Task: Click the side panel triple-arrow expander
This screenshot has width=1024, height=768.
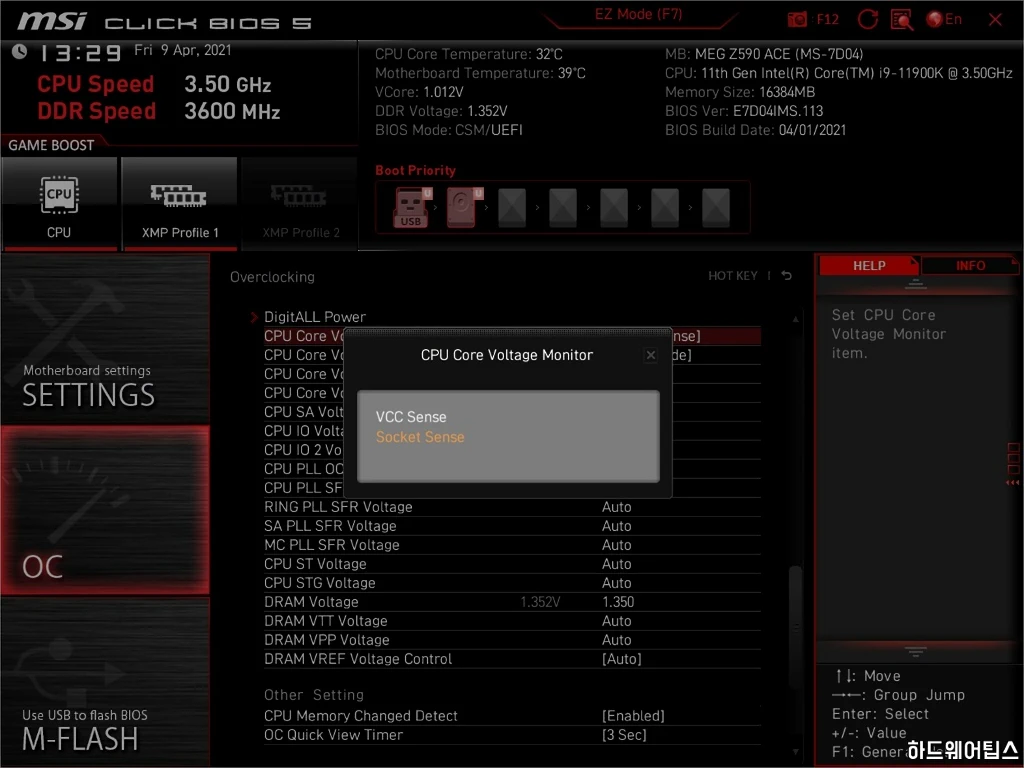Action: coord(1012,483)
